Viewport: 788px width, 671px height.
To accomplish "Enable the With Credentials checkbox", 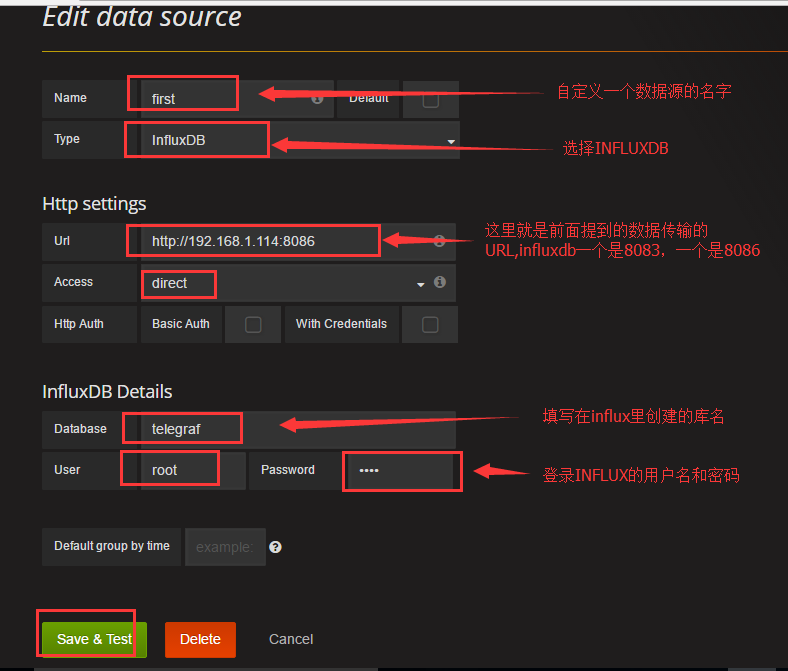I will click(430, 325).
